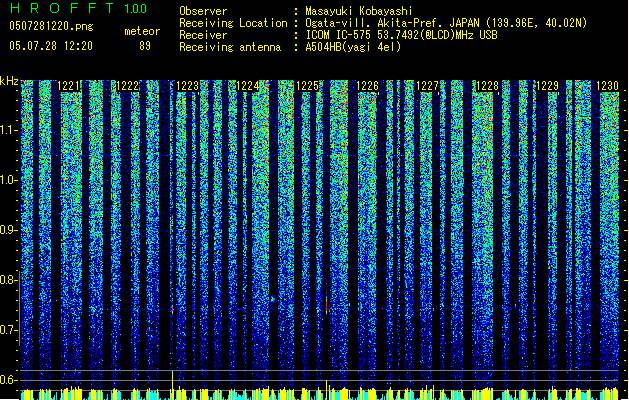Click the 'Receiving antenna' field label
Screen dimensions: 629x400
(230, 47)
